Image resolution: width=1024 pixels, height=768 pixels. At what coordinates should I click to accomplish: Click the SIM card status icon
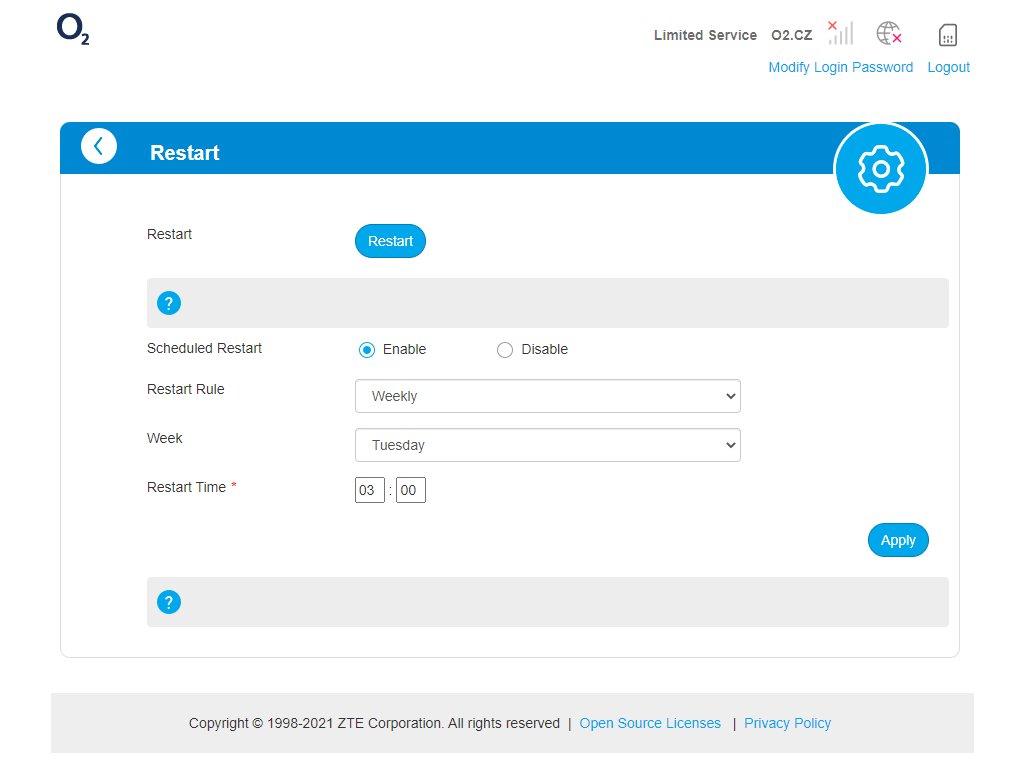coord(947,35)
